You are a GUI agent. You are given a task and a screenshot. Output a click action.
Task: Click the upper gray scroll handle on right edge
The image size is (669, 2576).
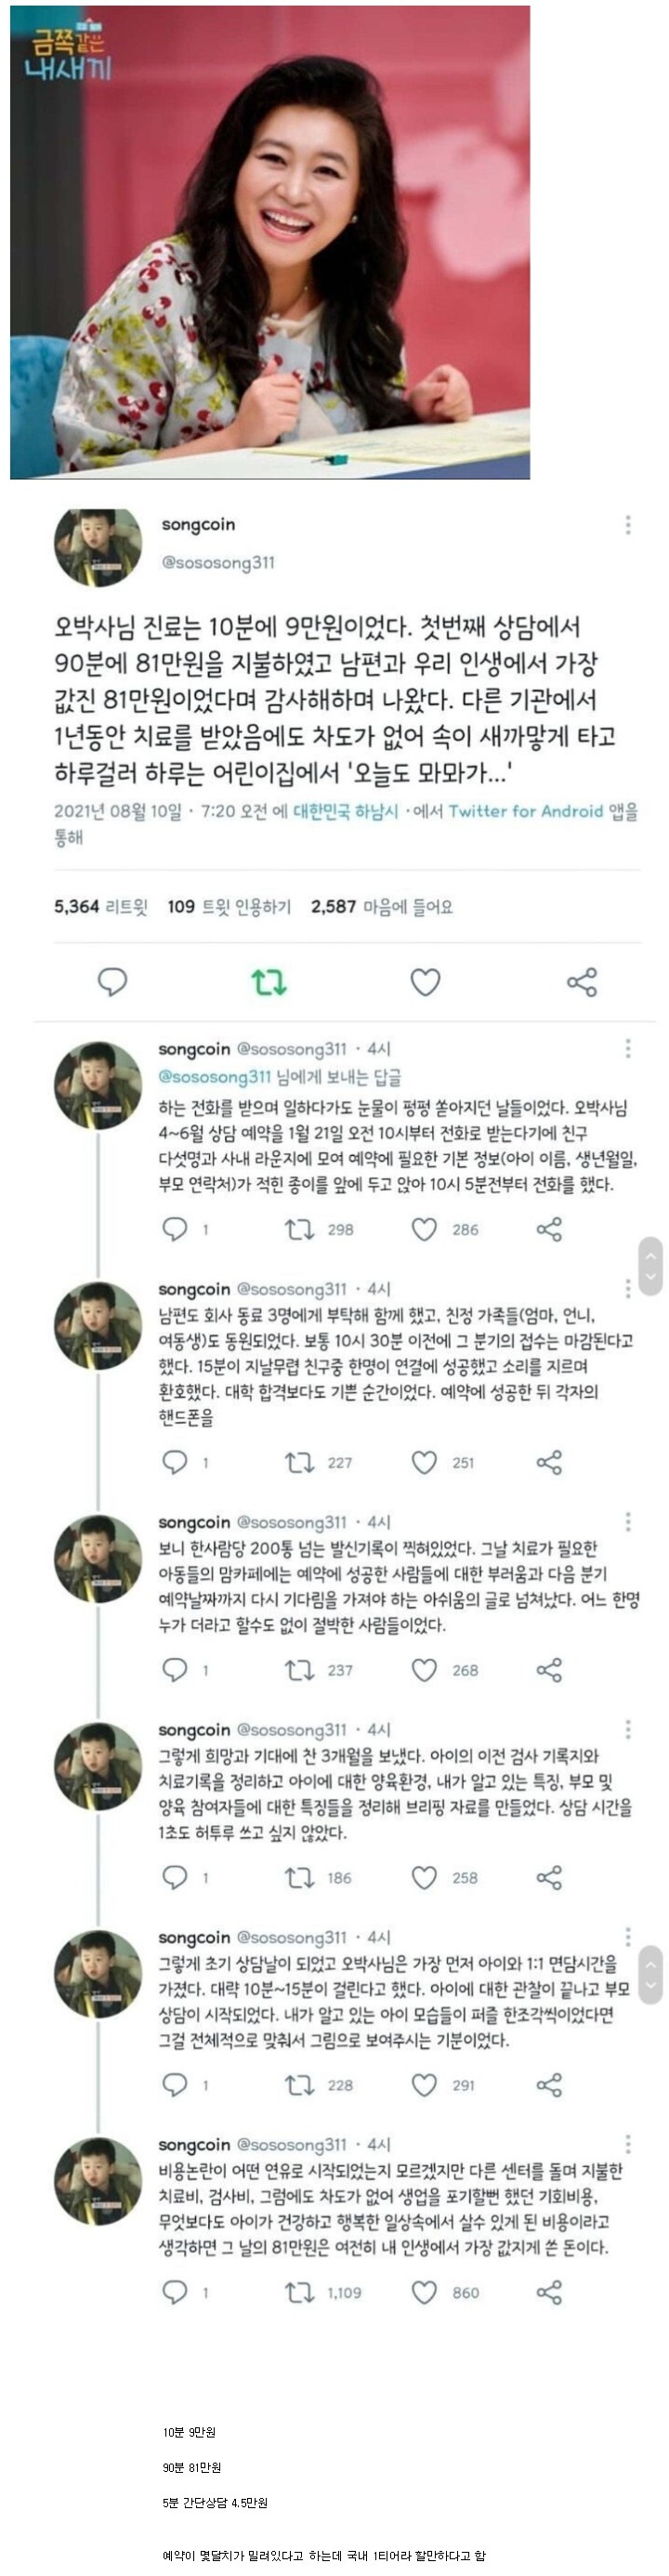pos(650,1266)
